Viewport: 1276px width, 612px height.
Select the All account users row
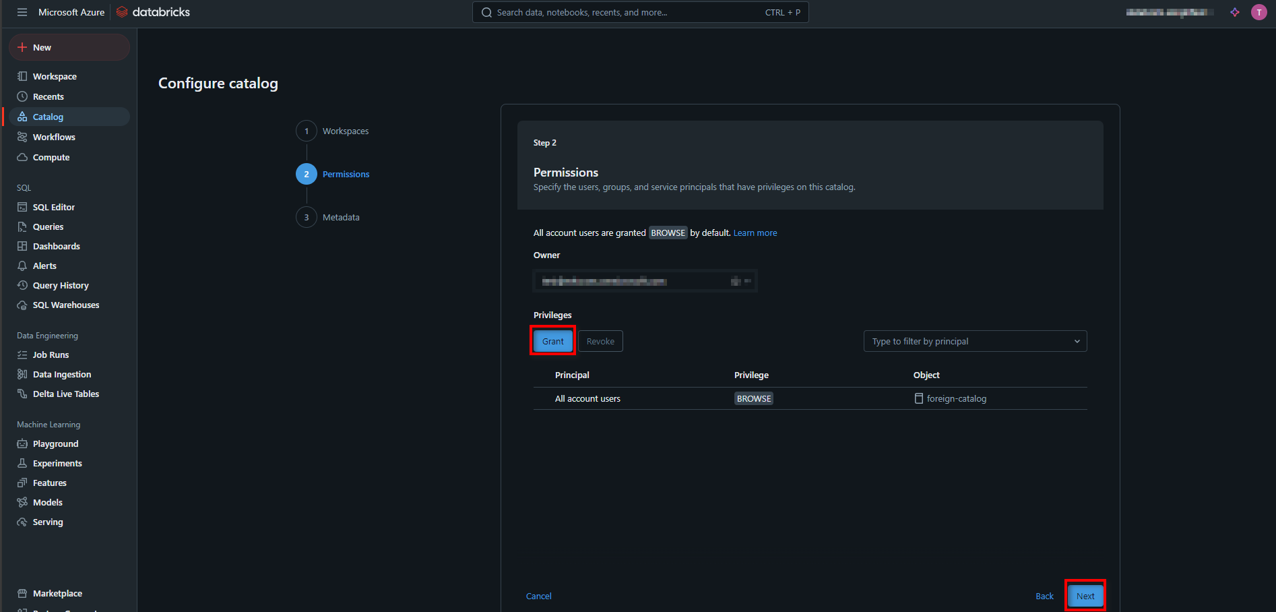coord(588,398)
